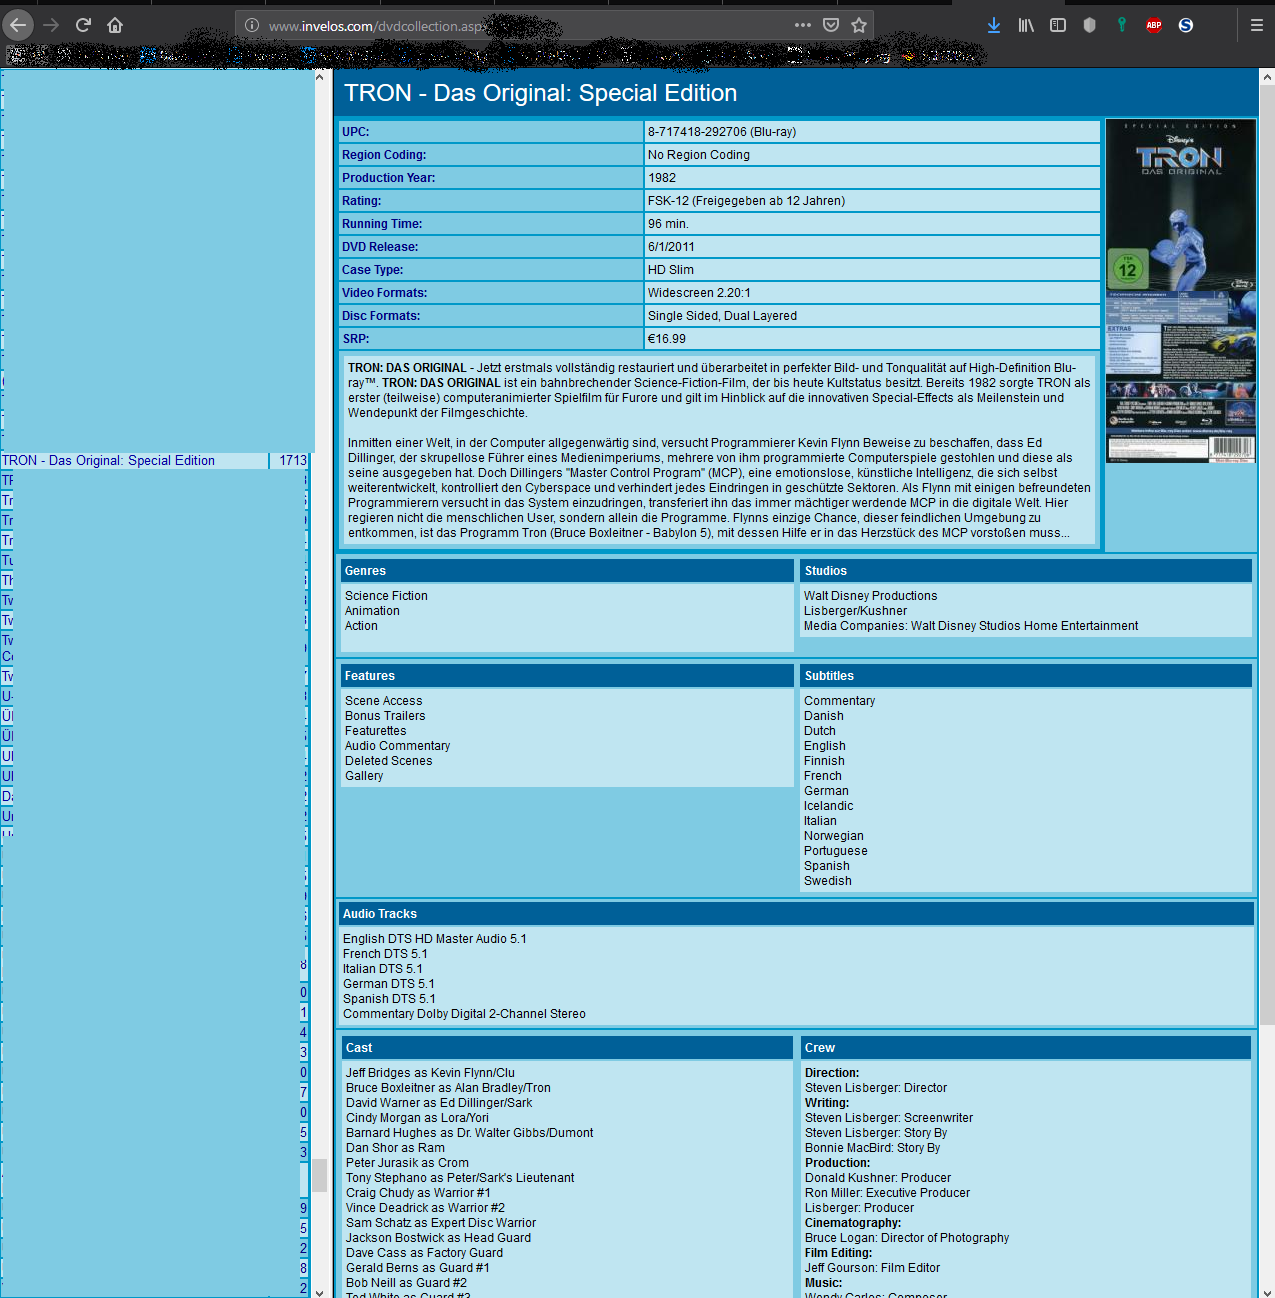Click the Audio Commentary feature entry
This screenshot has width=1275, height=1298.
(x=398, y=746)
